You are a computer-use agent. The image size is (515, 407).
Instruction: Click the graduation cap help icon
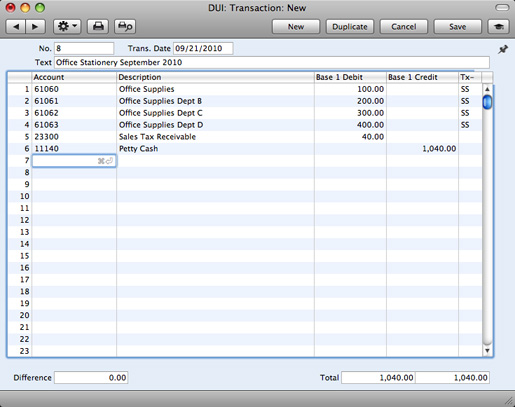click(499, 26)
